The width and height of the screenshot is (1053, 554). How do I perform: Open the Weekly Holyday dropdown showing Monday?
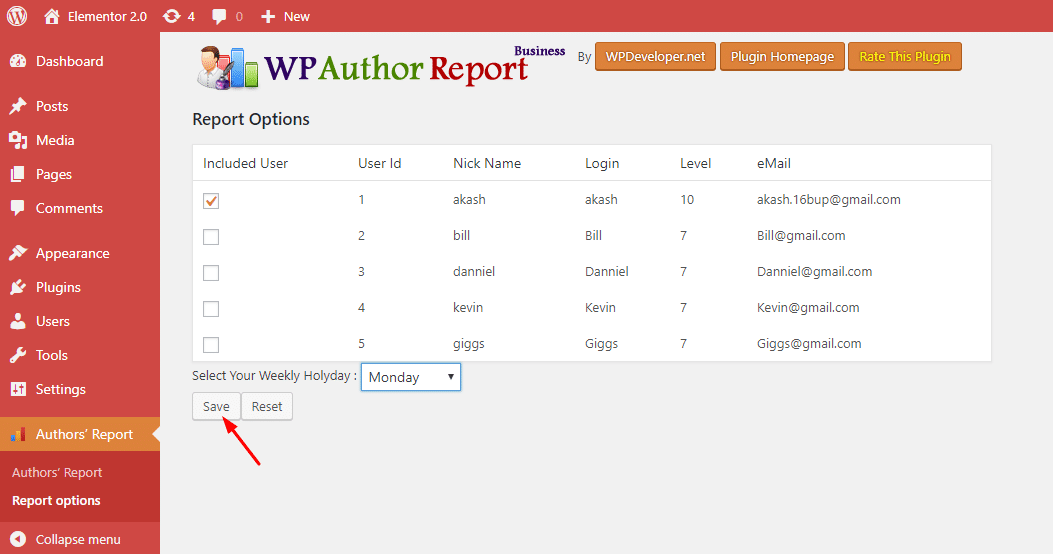pos(410,377)
